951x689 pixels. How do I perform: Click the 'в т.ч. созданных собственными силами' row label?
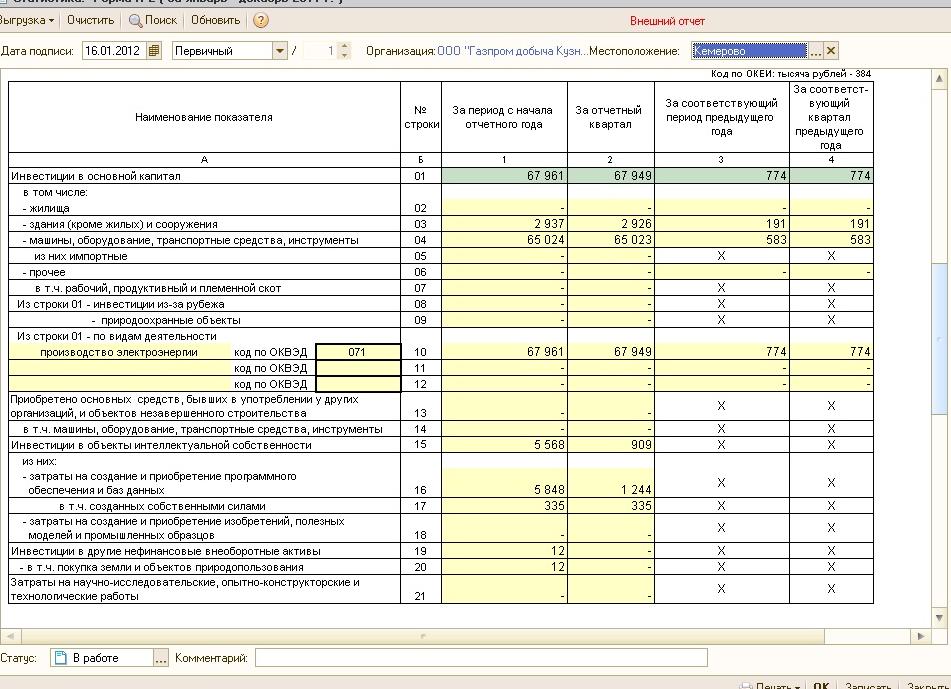(163, 506)
